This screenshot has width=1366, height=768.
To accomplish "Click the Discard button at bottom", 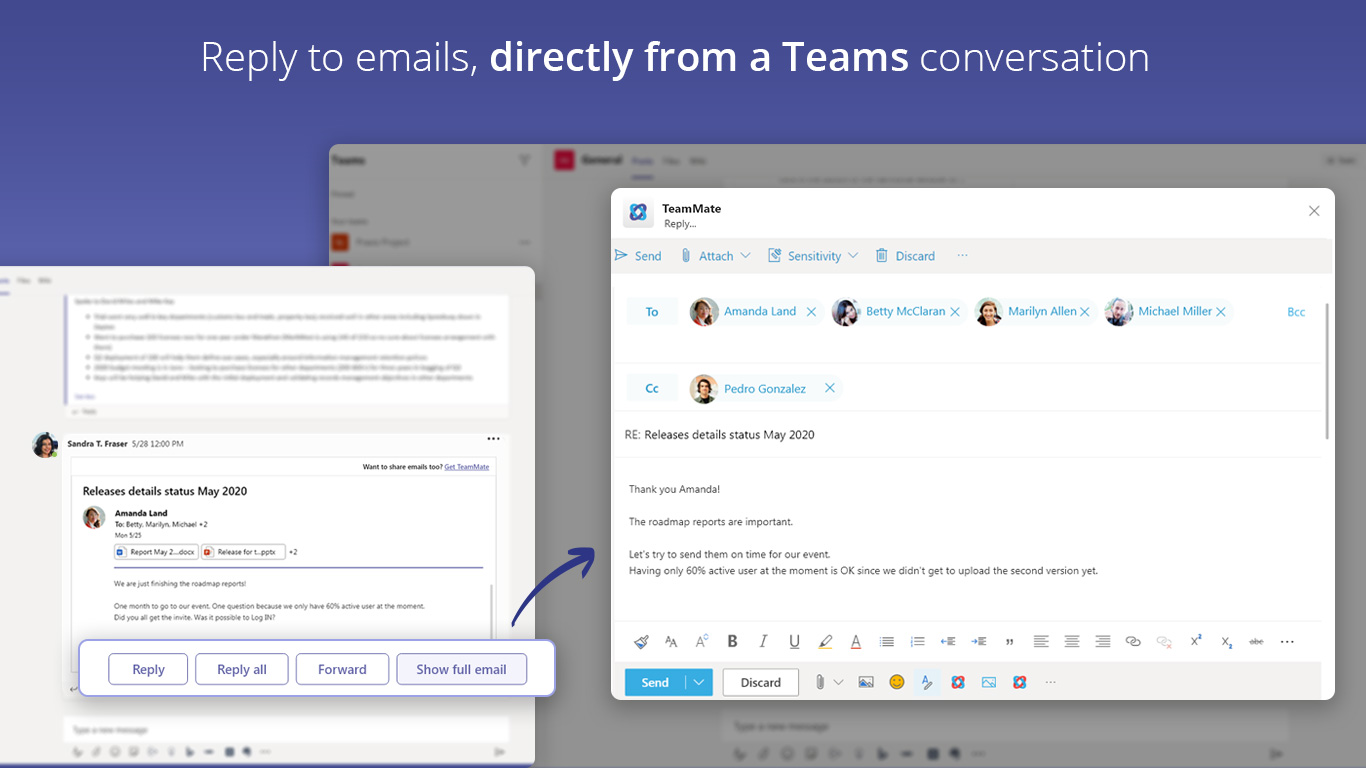I will [x=761, y=682].
